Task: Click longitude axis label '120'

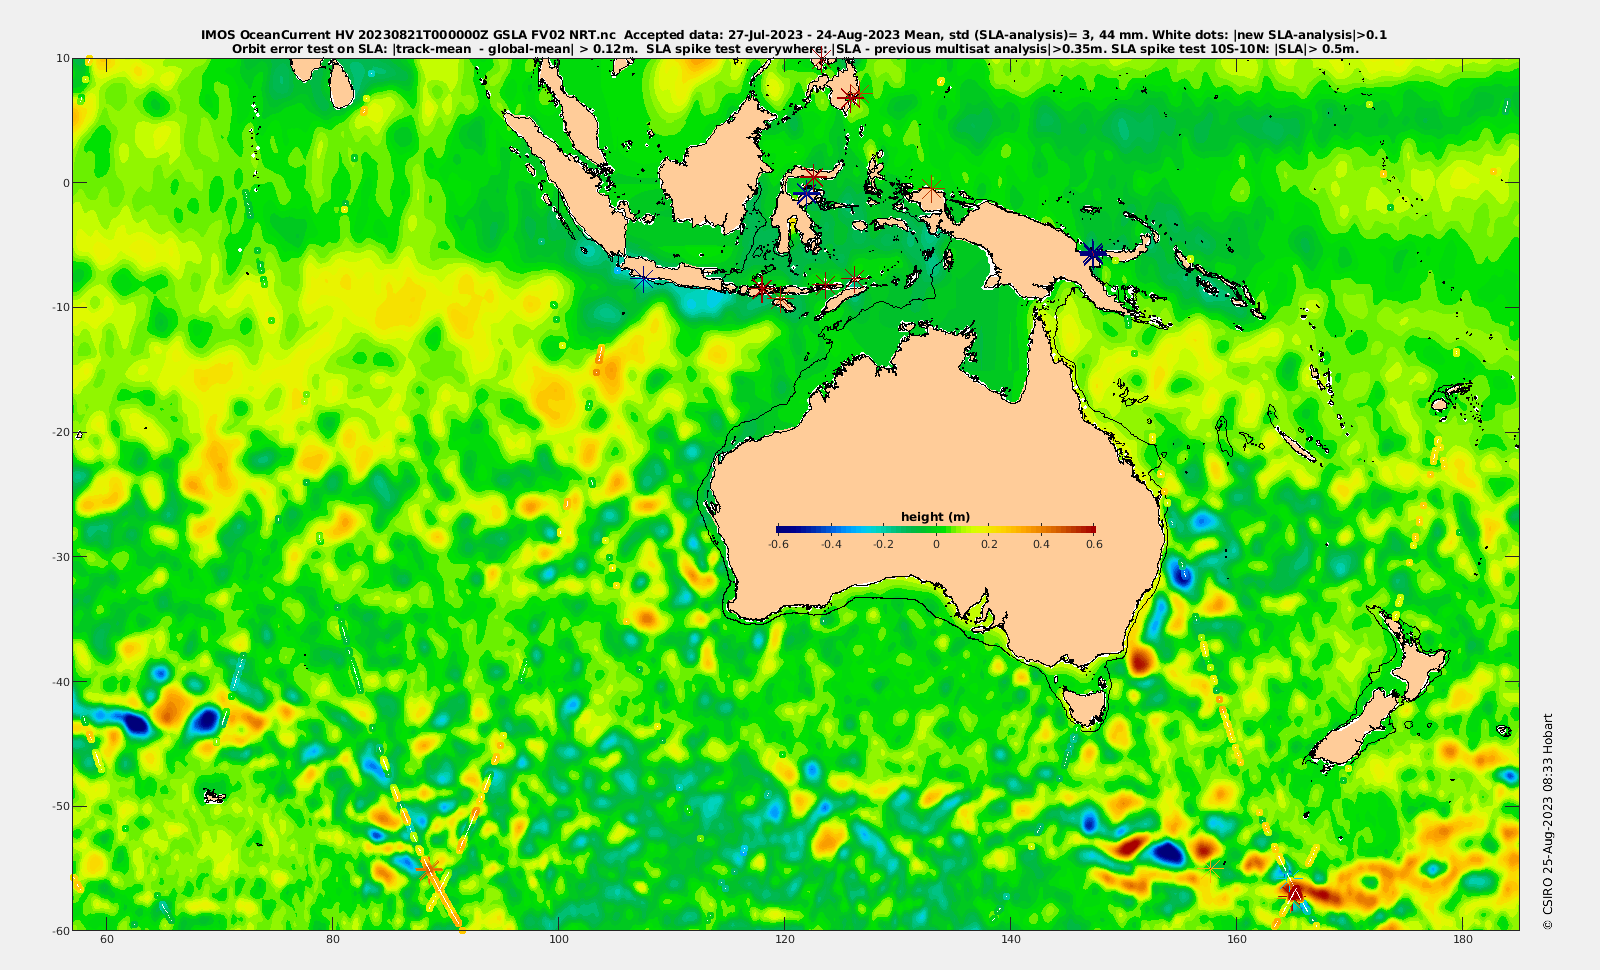Action: pyautogui.click(x=785, y=939)
